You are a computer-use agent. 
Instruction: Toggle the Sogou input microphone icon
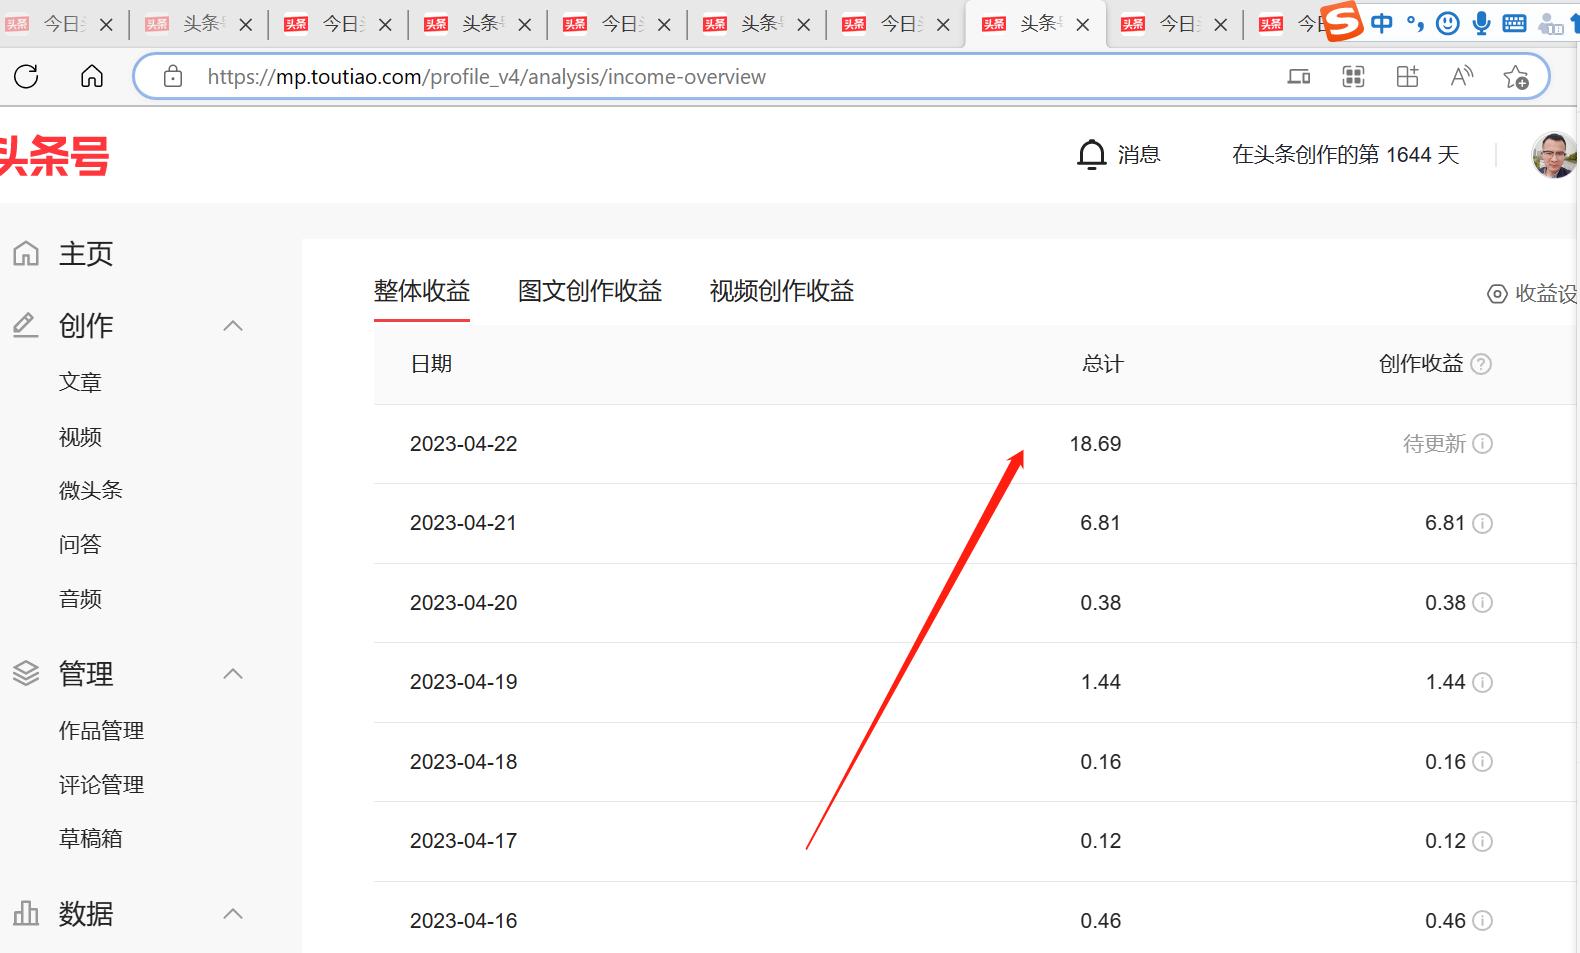[1481, 23]
